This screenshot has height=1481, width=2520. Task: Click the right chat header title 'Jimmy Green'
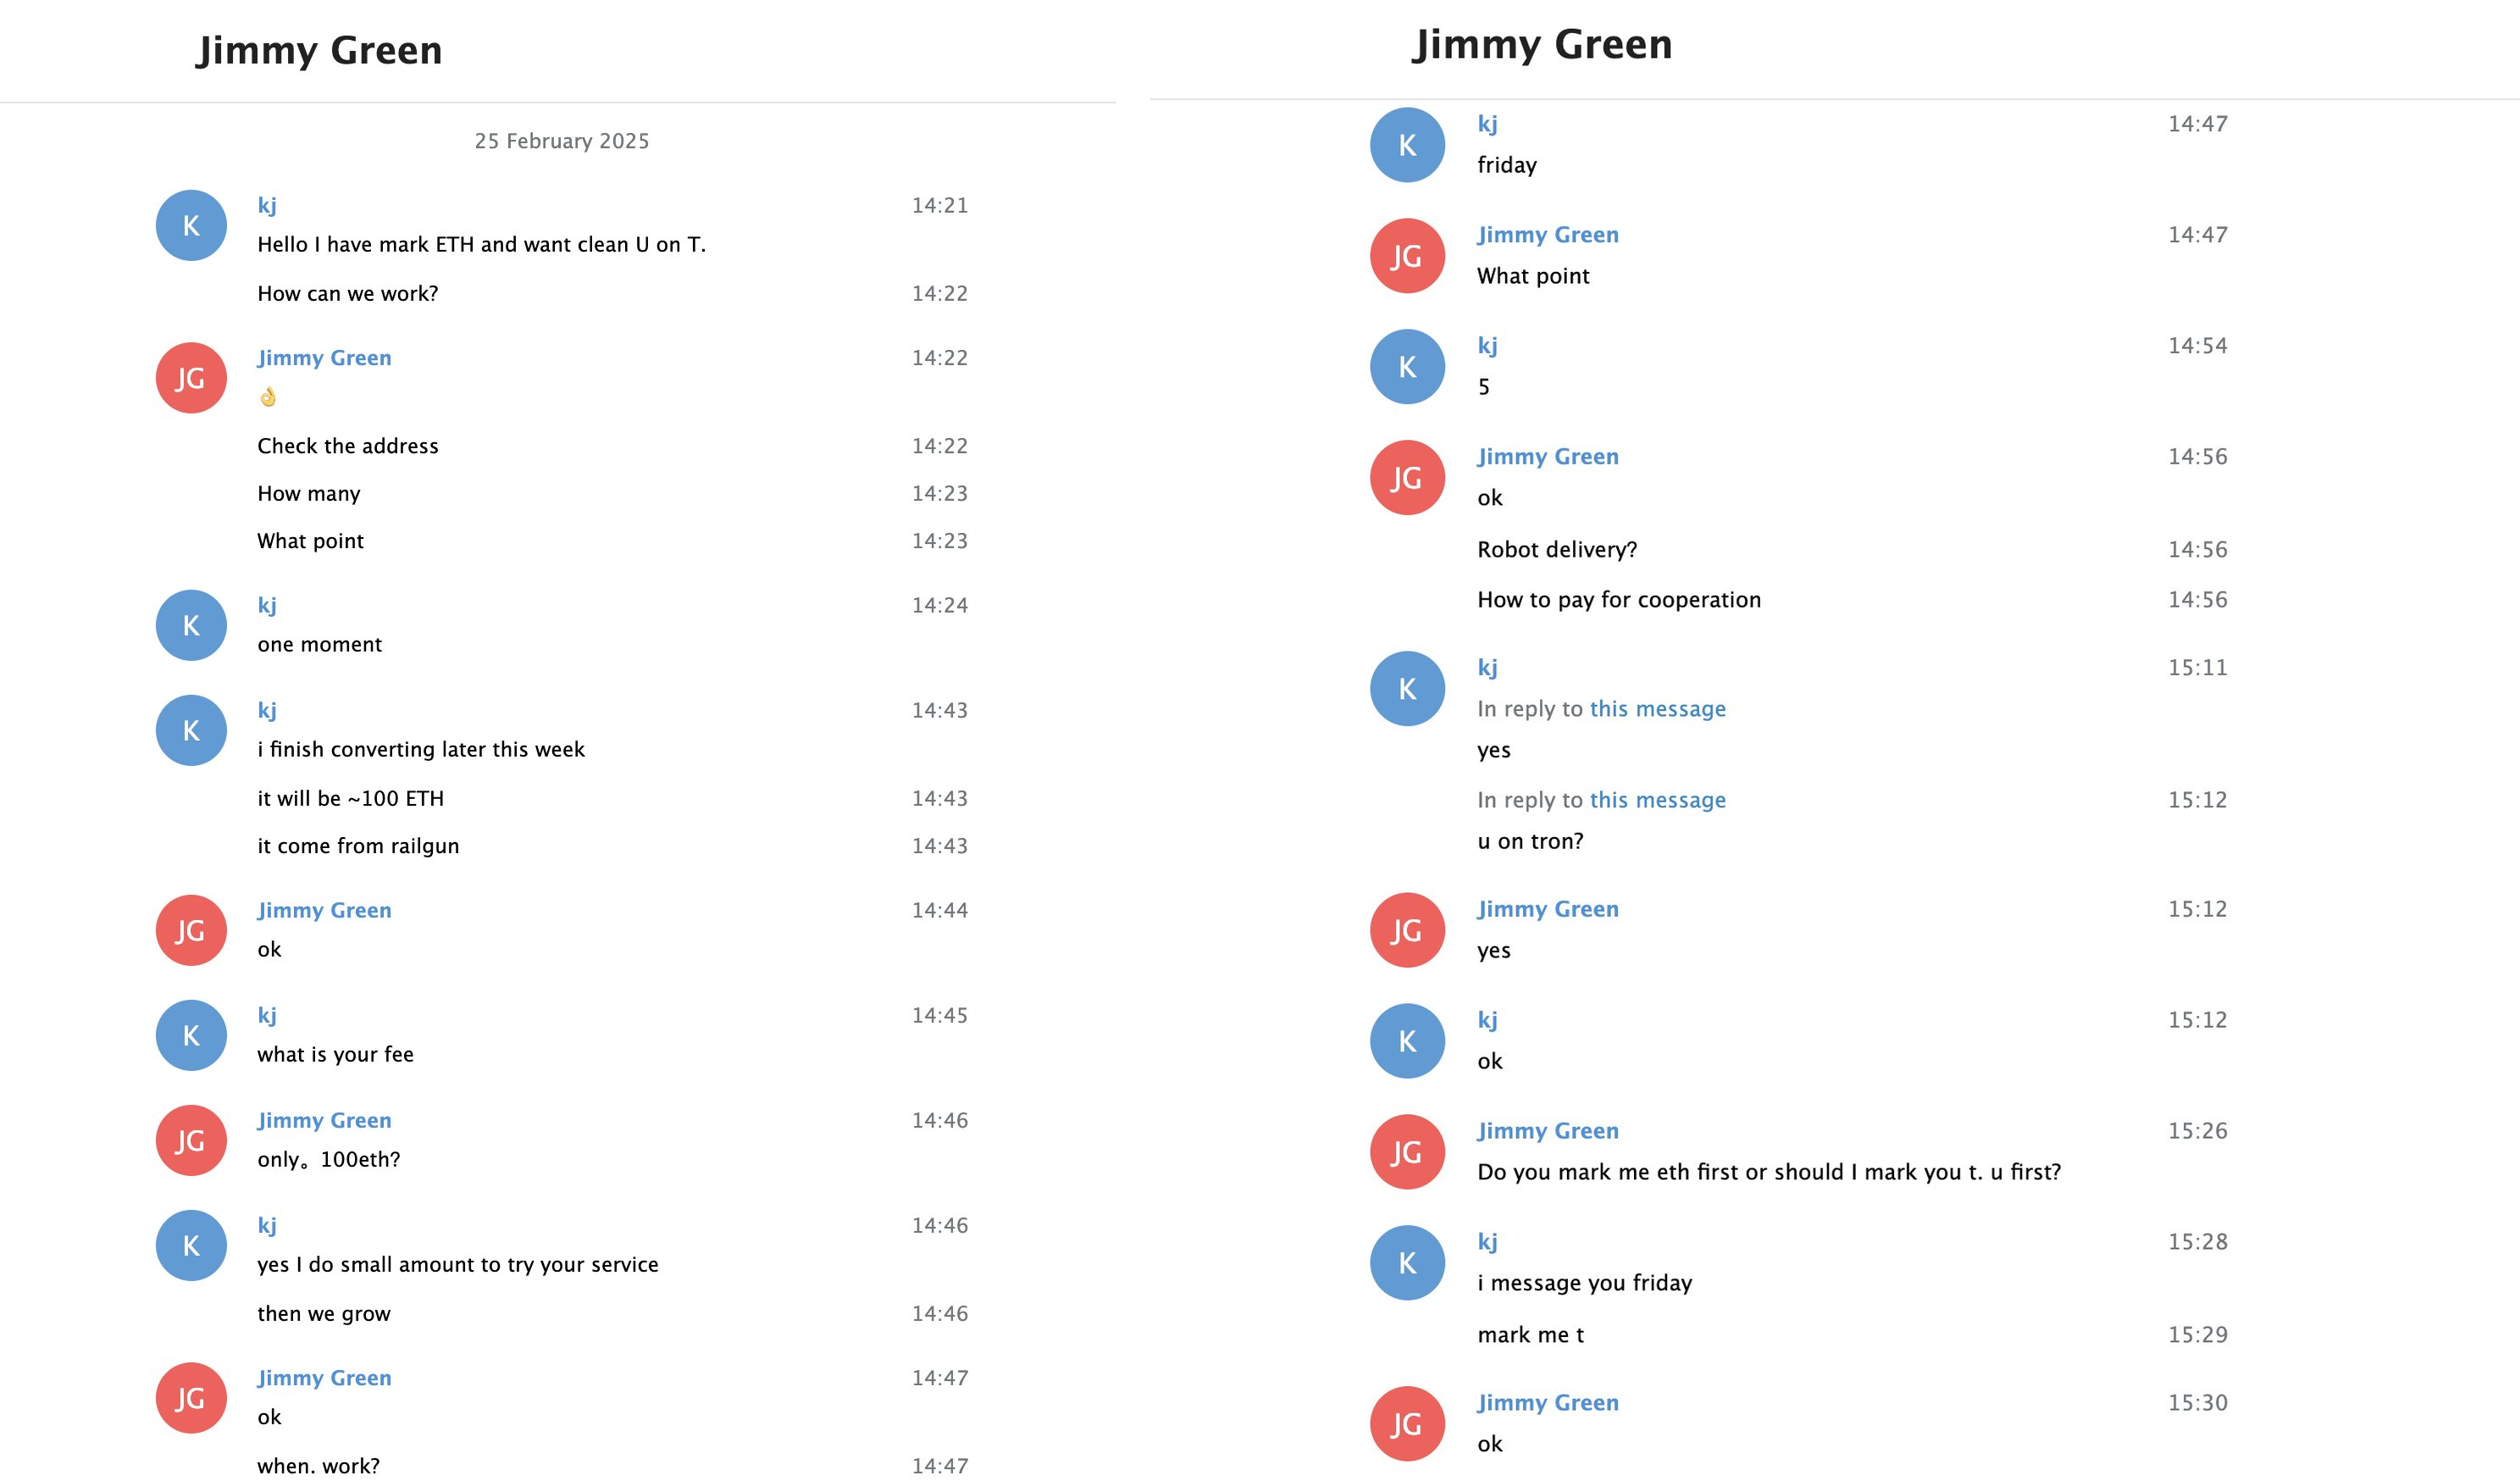1542,44
